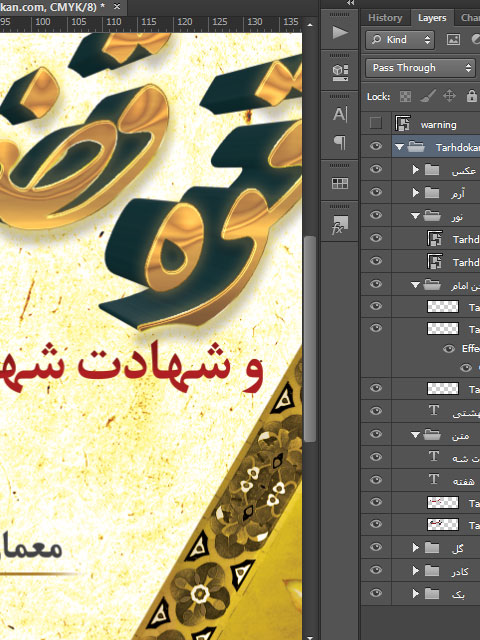The width and height of the screenshot is (480, 640).
Task: Open the Paragraph panel icon
Action: tap(340, 142)
